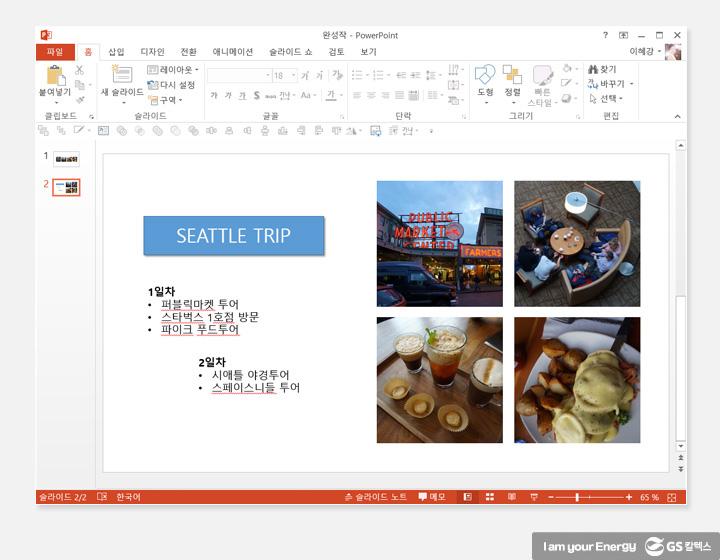Image resolution: width=720 pixels, height=560 pixels.
Task: Click the Arrange (정렬) icon
Action: click(x=512, y=78)
